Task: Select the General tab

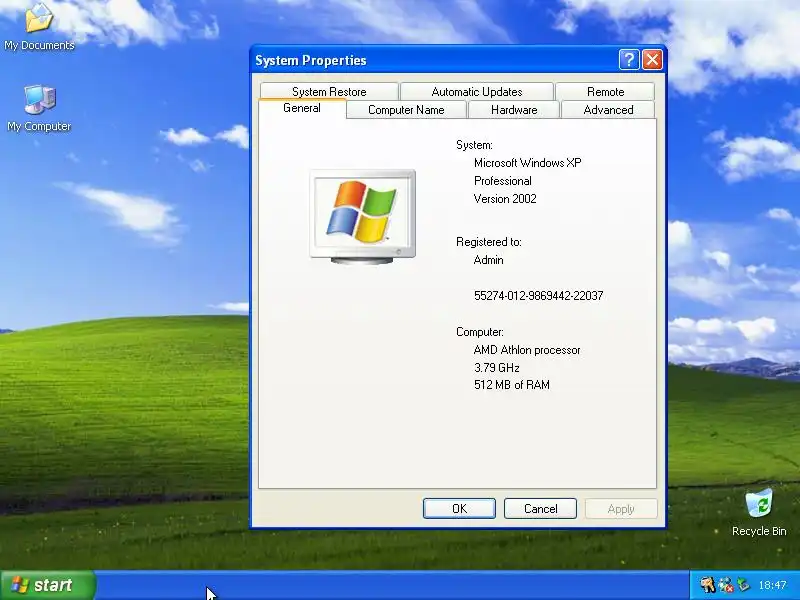Action: pyautogui.click(x=302, y=108)
